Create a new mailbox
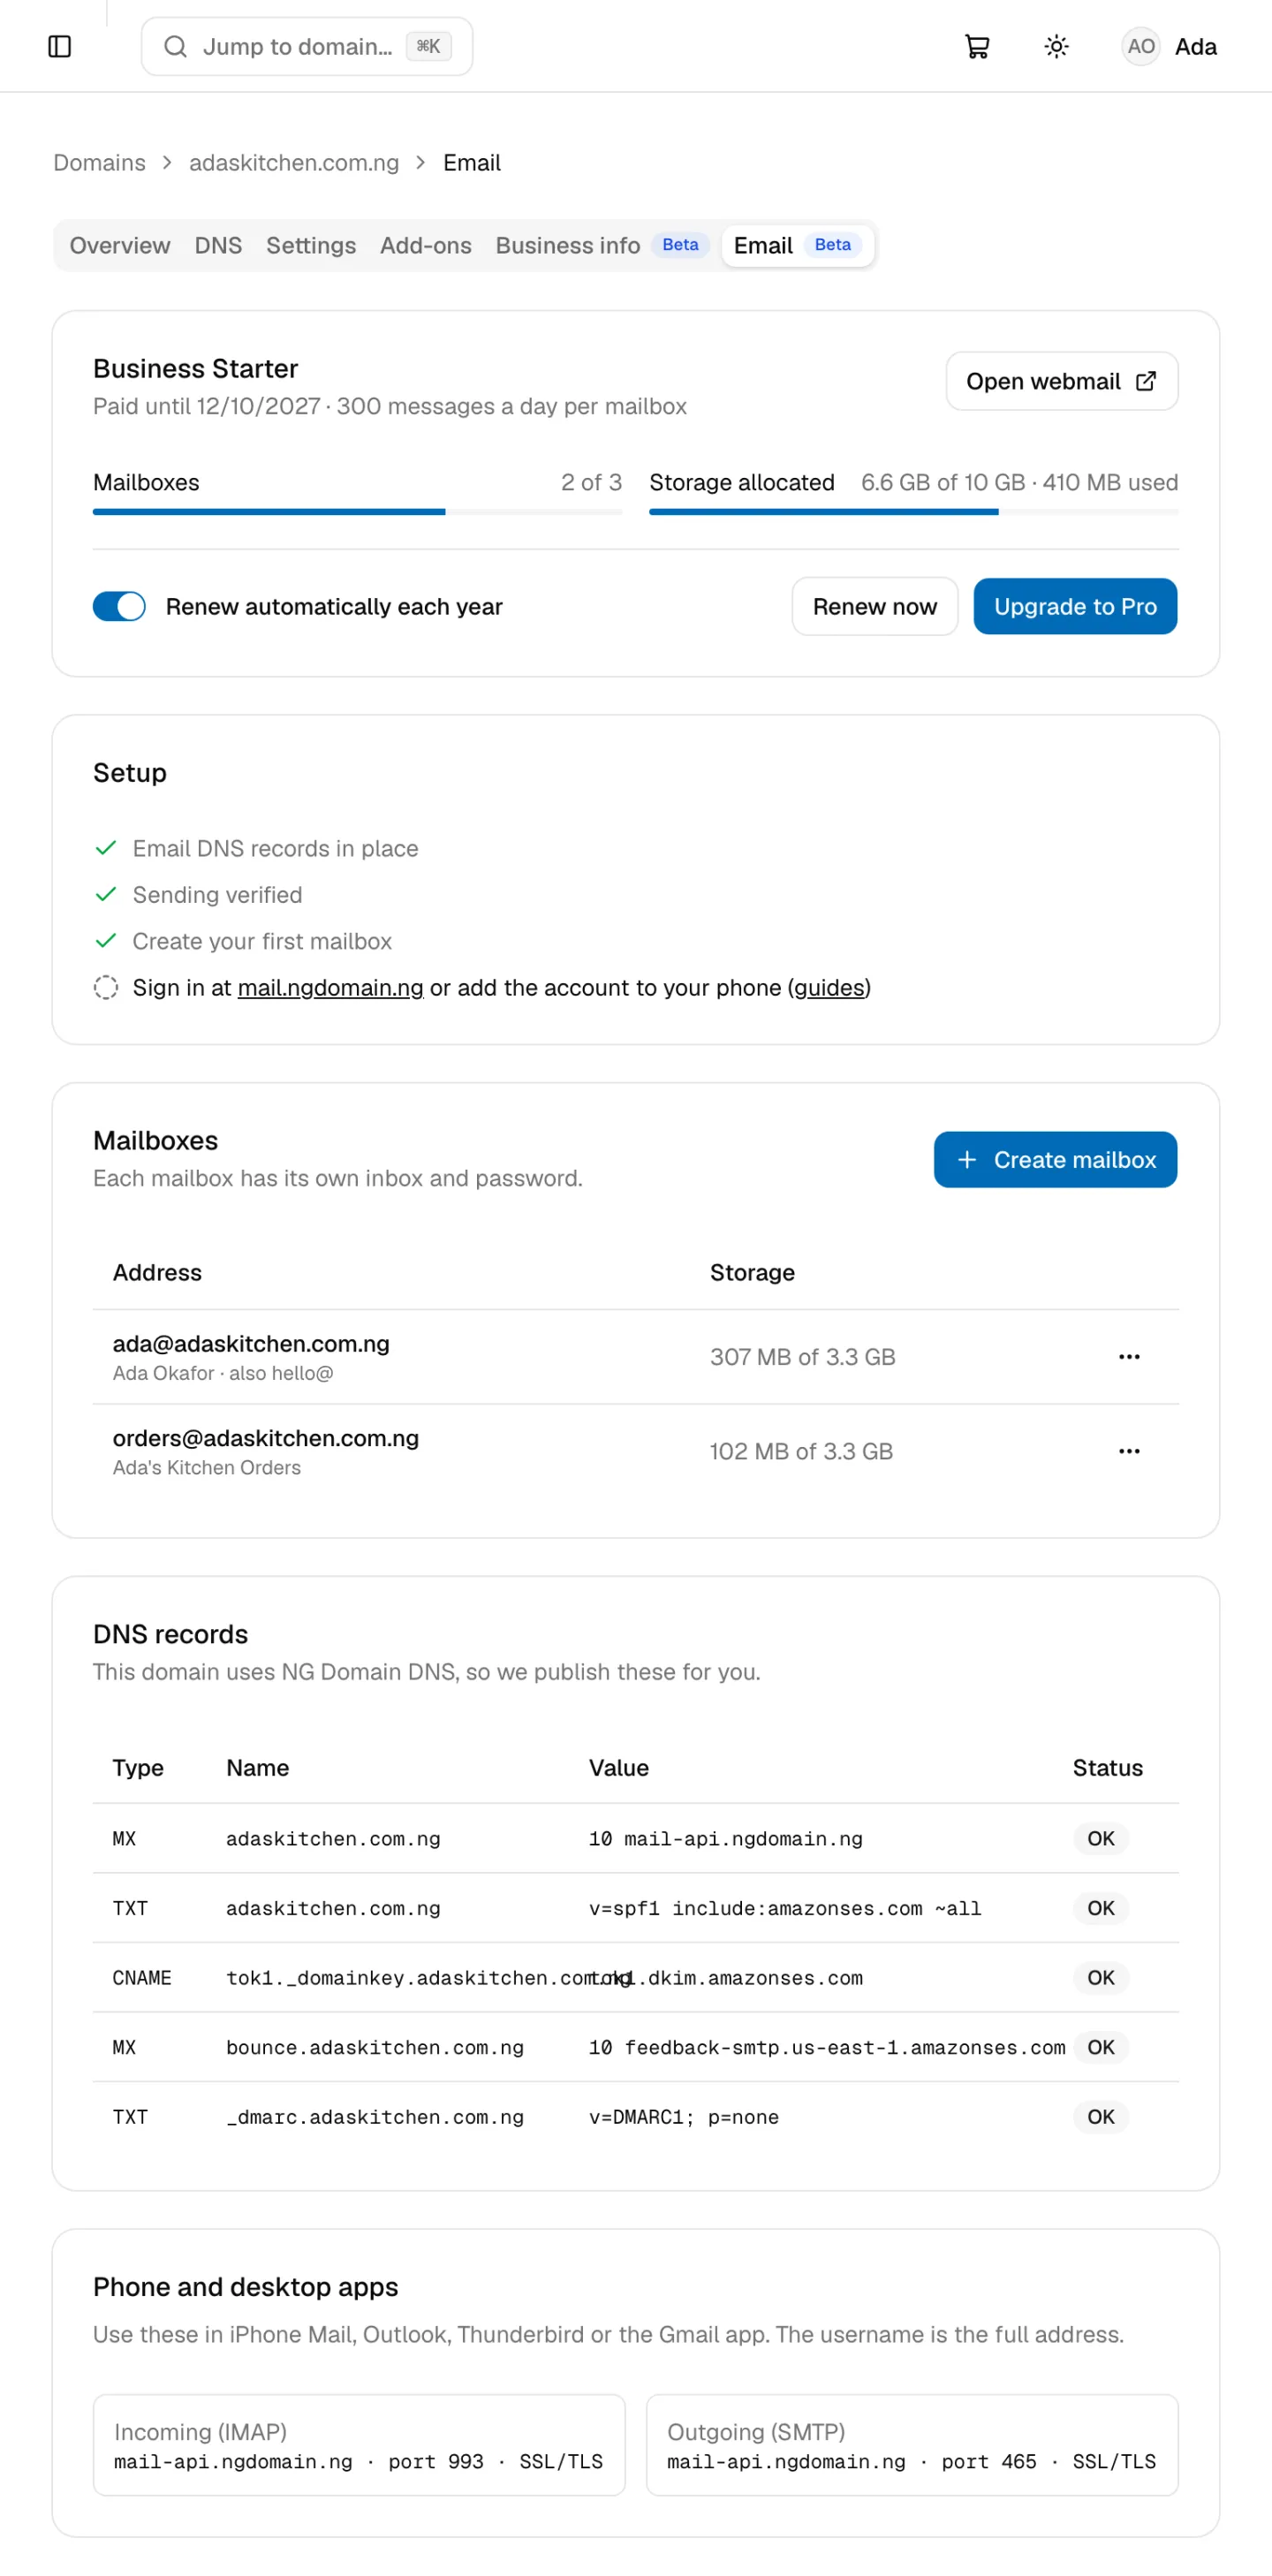Screen dimensions: 1272x2576 pos(1055,1159)
